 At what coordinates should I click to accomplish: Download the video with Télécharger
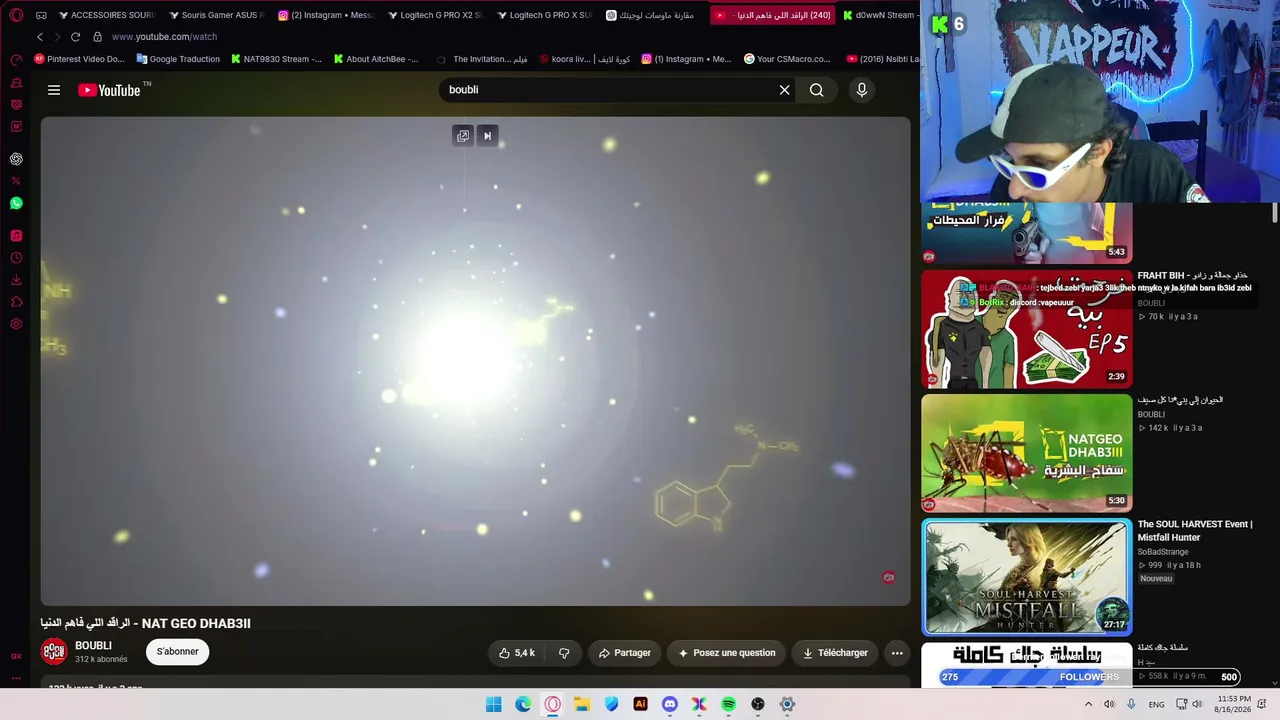(x=835, y=653)
